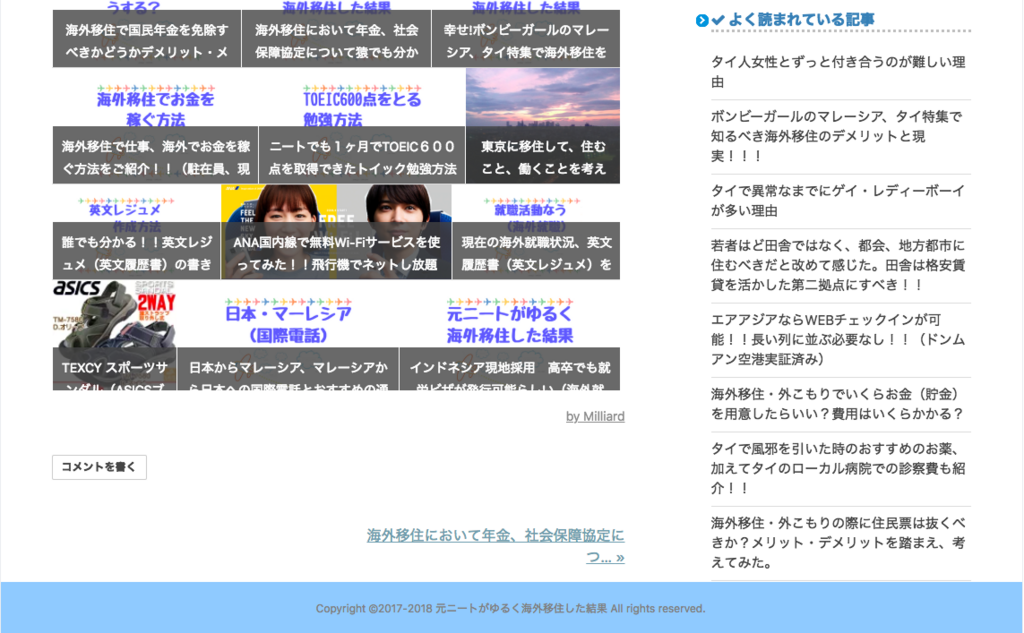The width and height of the screenshot is (1024, 633).
Task: Open sidebar article タイ人女性とずっと付き合うのが難しい理由
Action: pyautogui.click(x=838, y=72)
